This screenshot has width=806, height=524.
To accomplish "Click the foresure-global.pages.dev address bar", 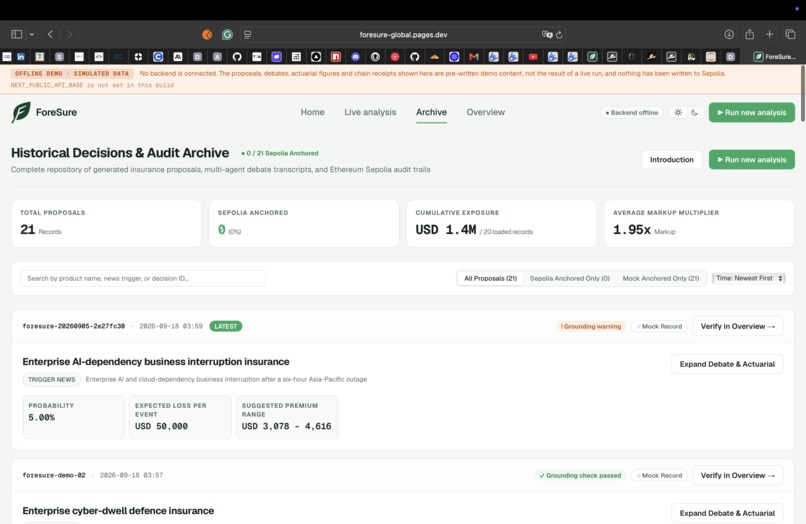I will click(403, 34).
